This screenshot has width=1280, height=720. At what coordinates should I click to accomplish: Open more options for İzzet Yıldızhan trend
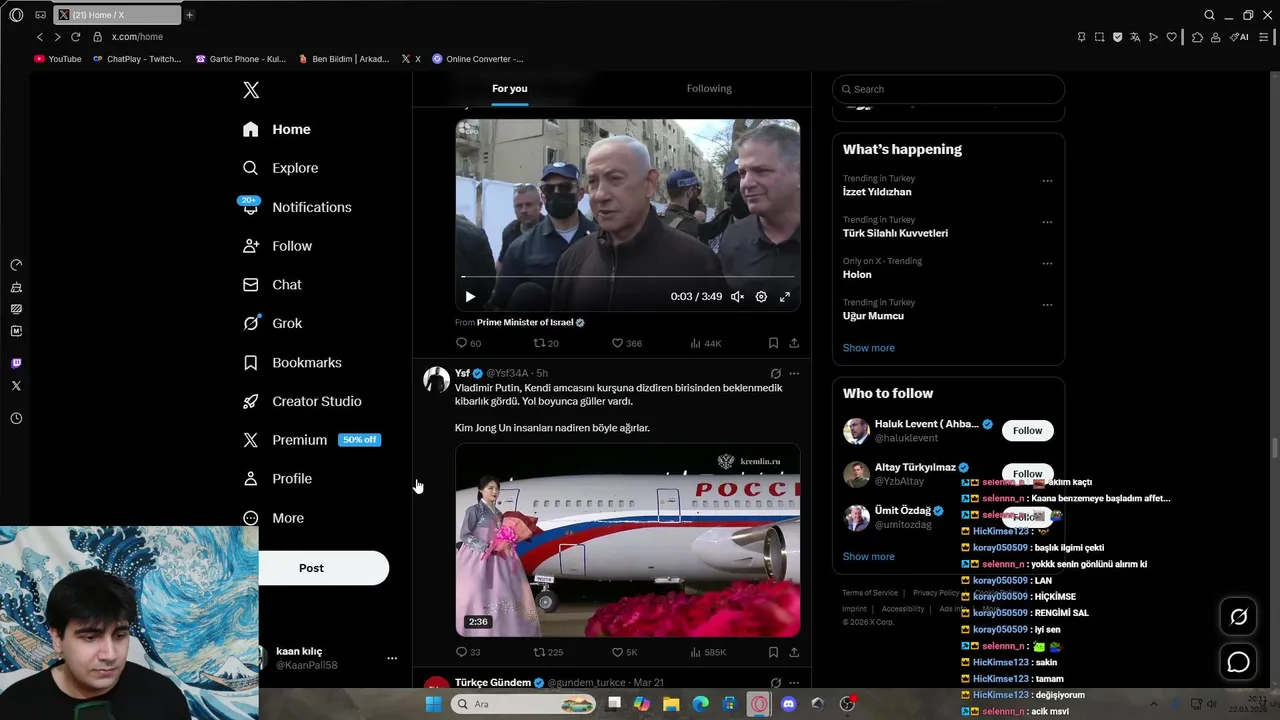(x=1047, y=181)
